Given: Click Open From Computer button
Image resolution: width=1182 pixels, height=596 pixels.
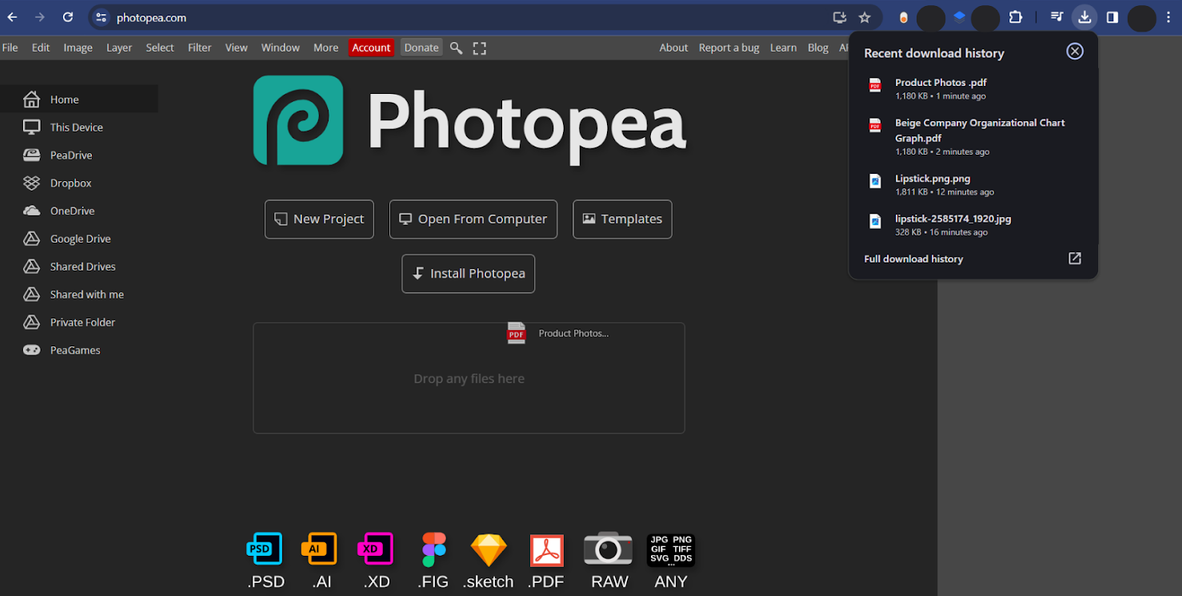Looking at the screenshot, I should tap(473, 219).
